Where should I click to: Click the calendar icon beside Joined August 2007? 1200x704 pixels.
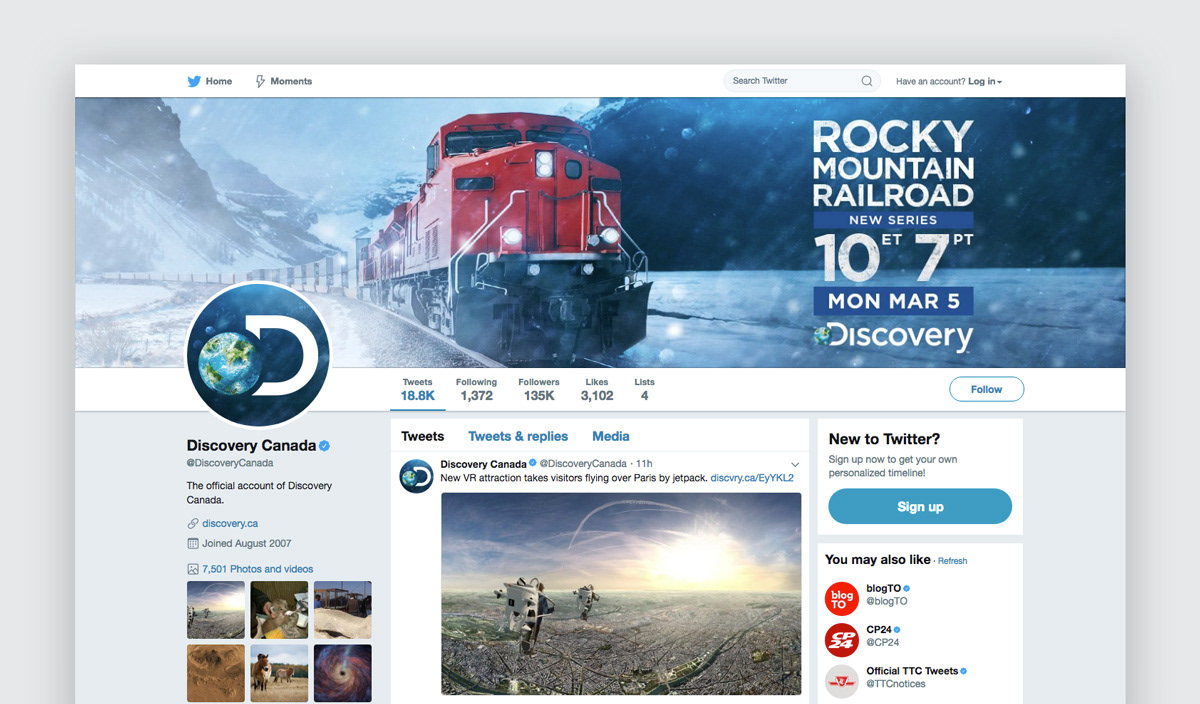pyautogui.click(x=193, y=543)
